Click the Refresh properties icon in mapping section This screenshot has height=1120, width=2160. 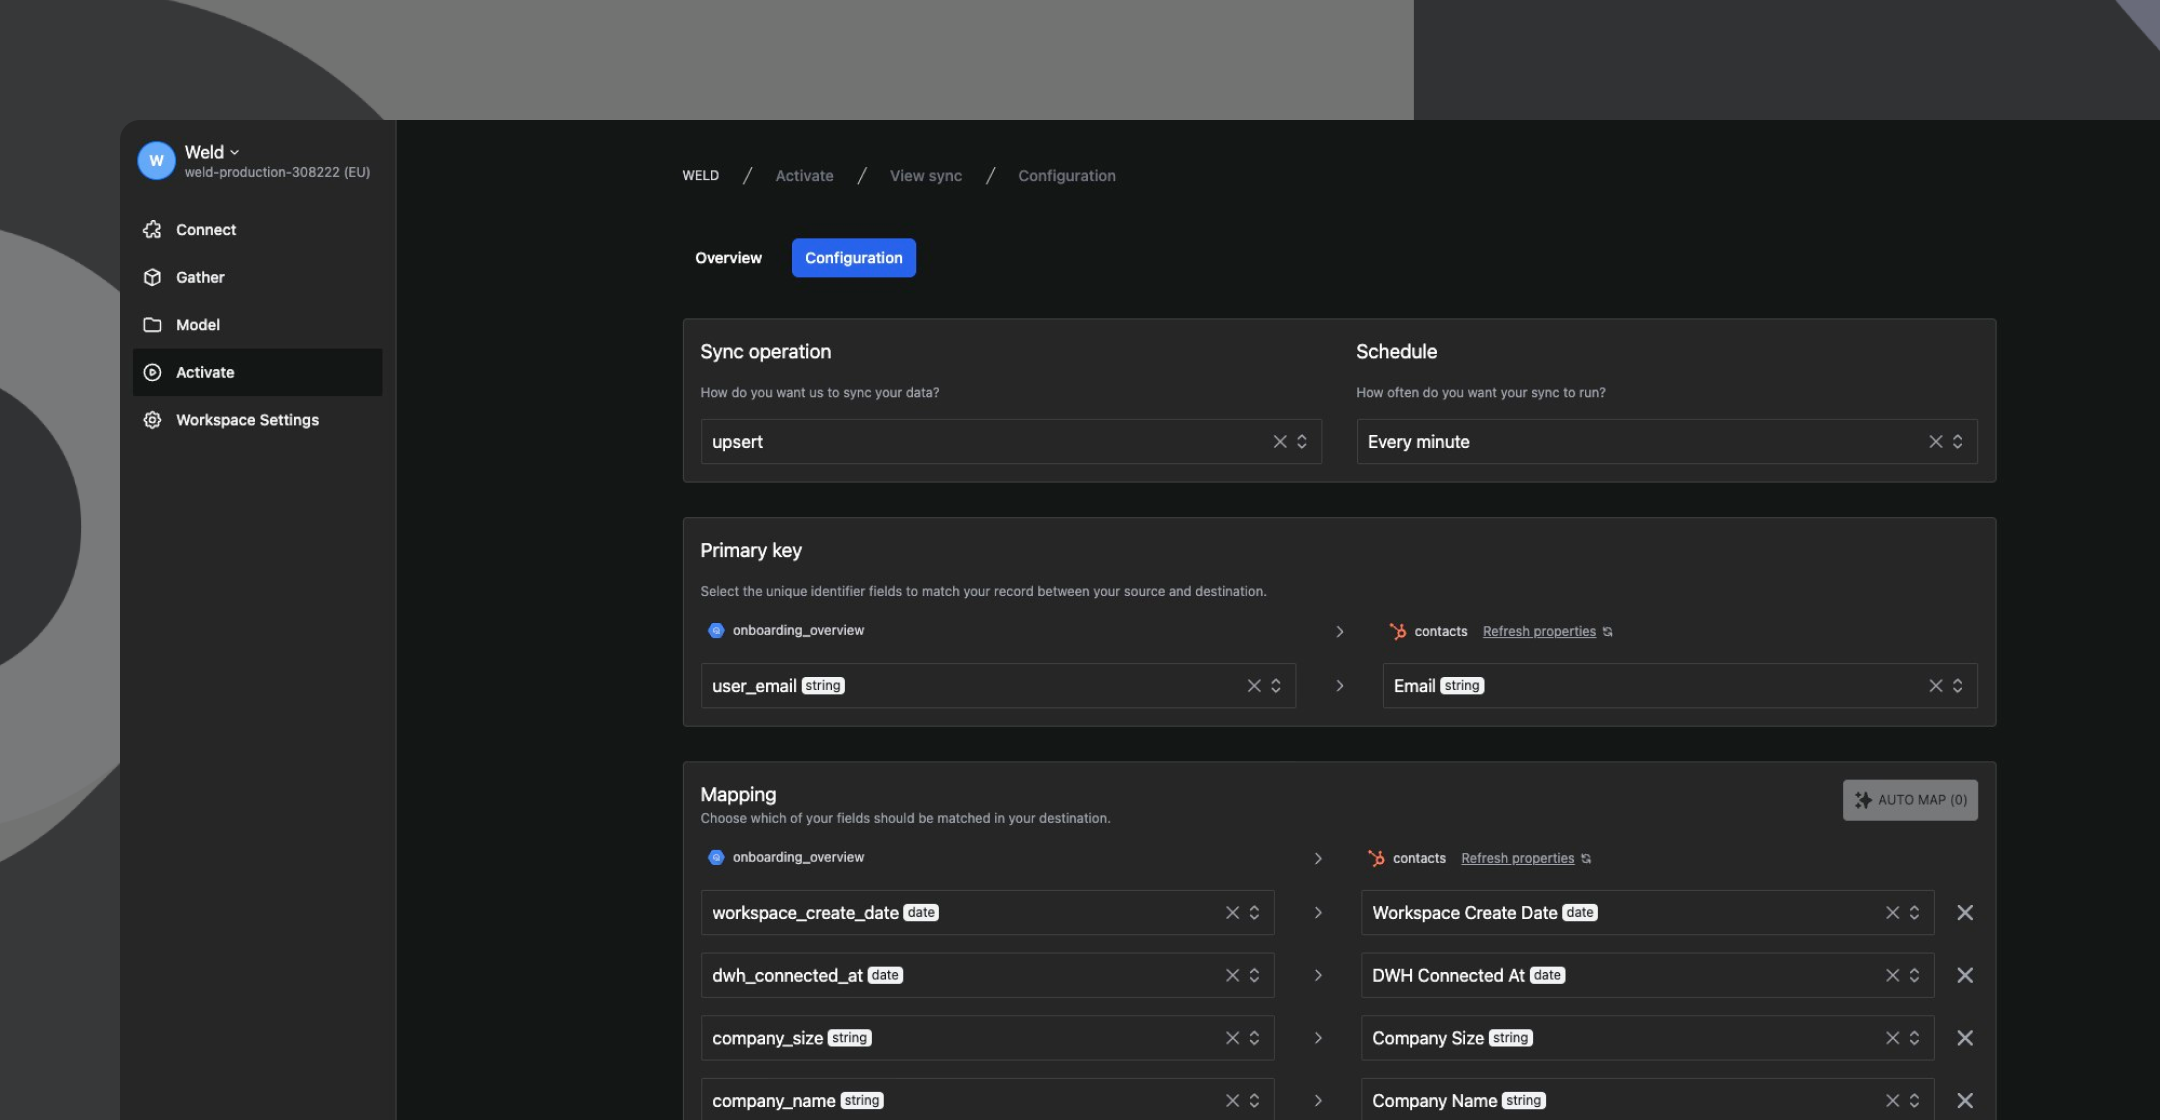pos(1586,859)
